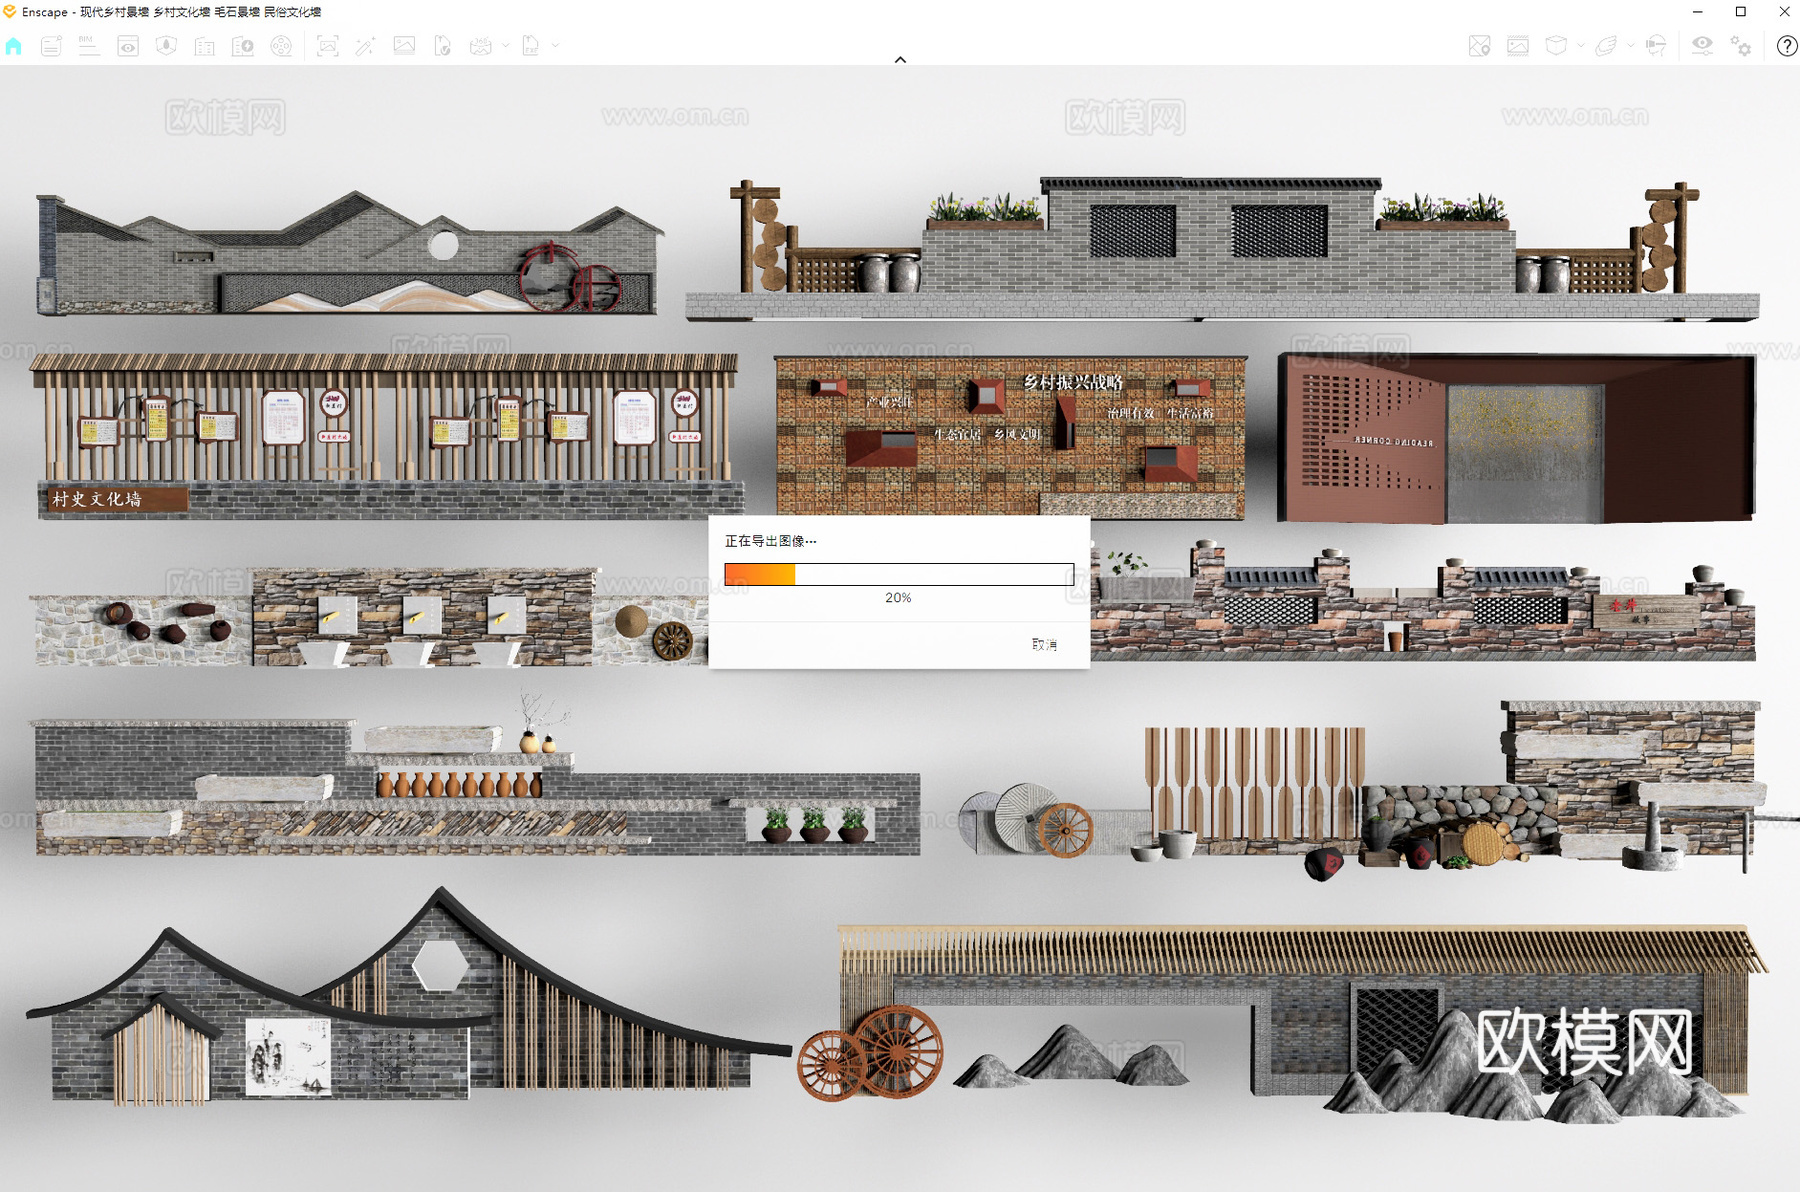The height and width of the screenshot is (1192, 1800).
Task: Toggle the BIM information mode icon
Action: [x=89, y=46]
